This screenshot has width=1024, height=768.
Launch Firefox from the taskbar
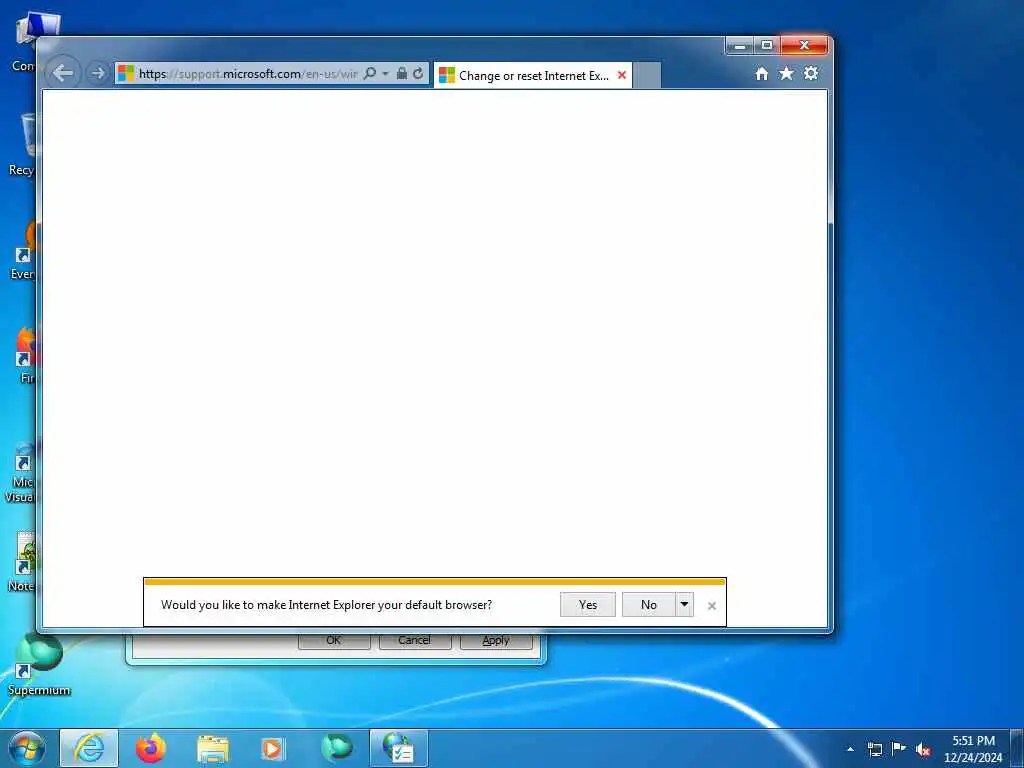tap(151, 748)
